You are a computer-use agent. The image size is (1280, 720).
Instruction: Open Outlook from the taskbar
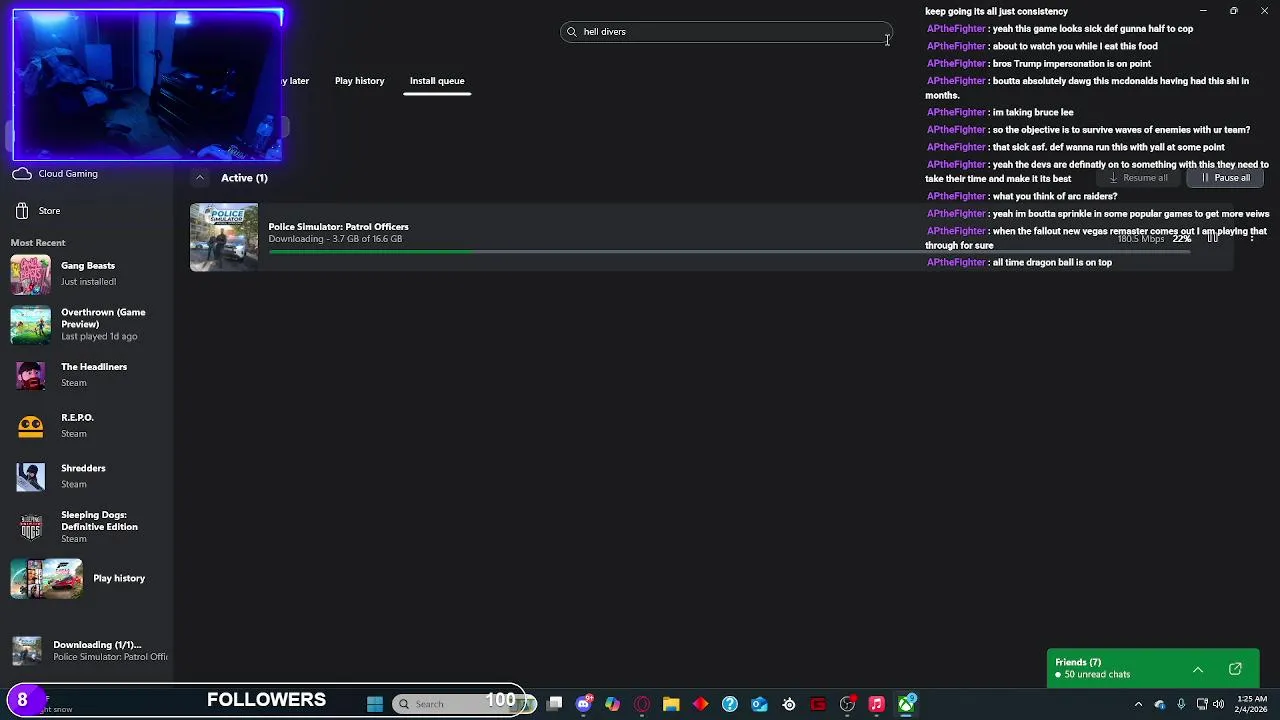pyautogui.click(x=759, y=704)
